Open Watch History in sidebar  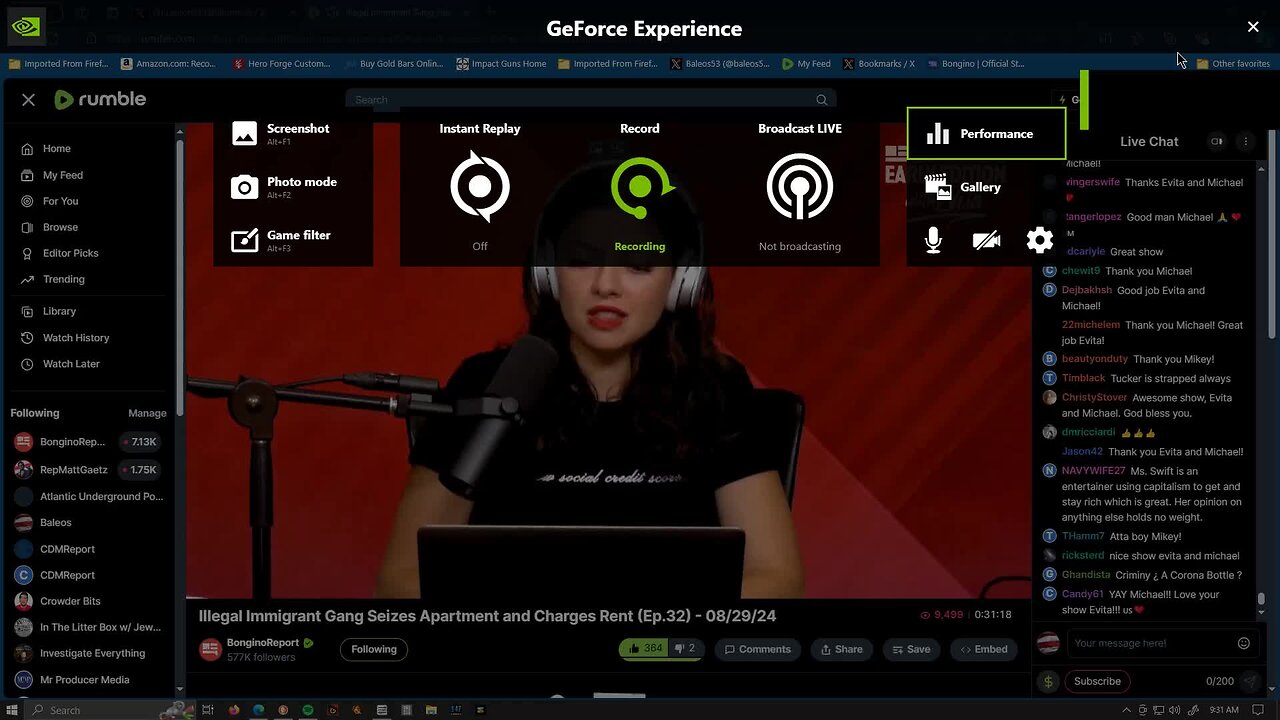[x=64, y=338]
